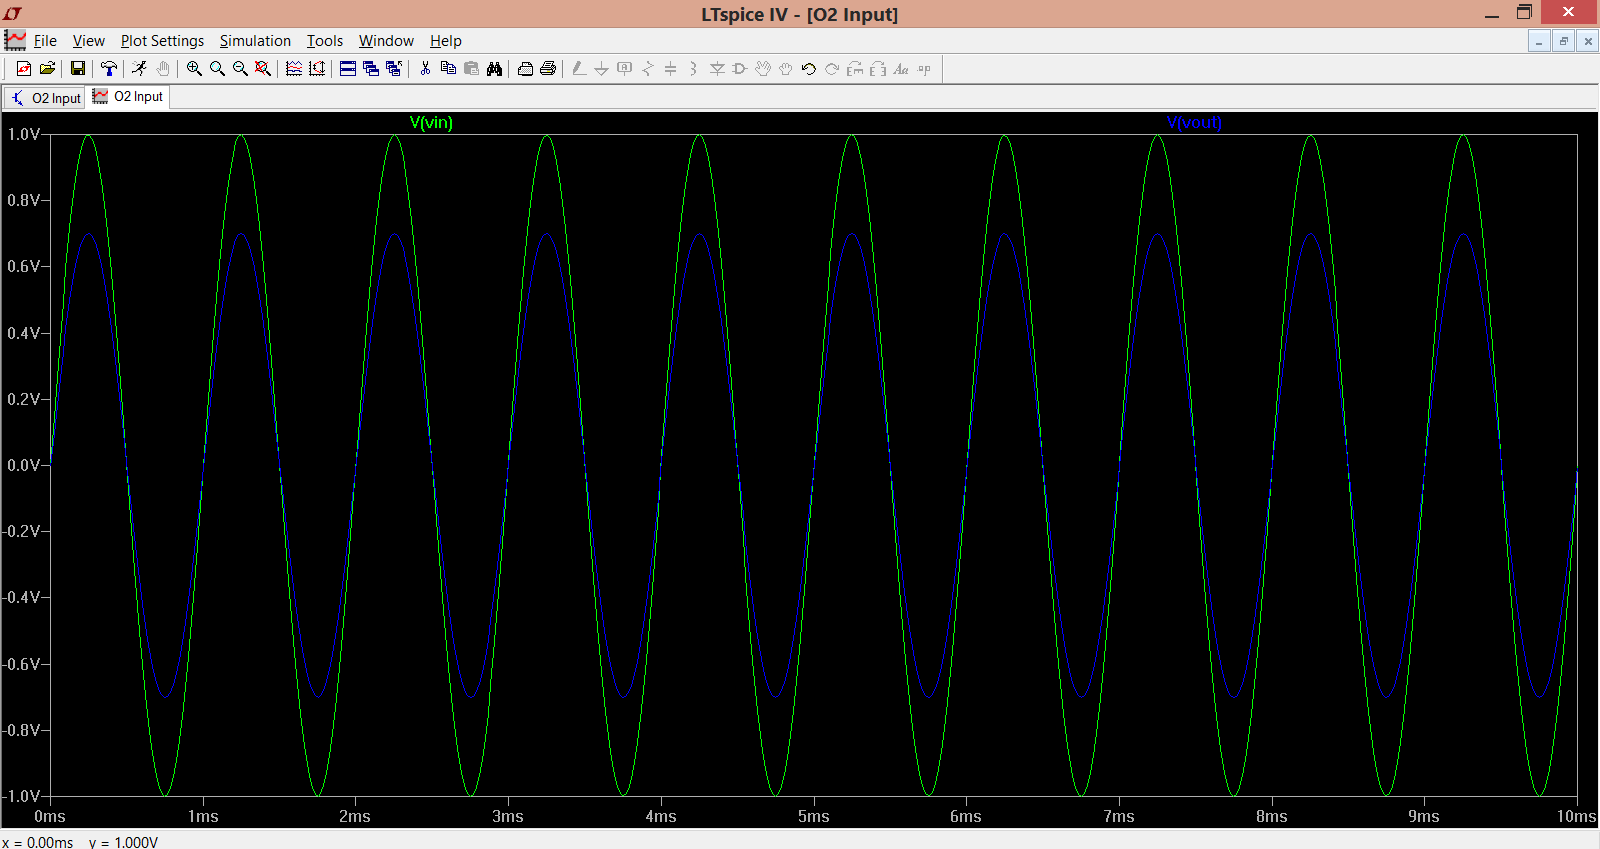Click the Print icon in toolbar
1600x849 pixels.
pyautogui.click(x=548, y=69)
